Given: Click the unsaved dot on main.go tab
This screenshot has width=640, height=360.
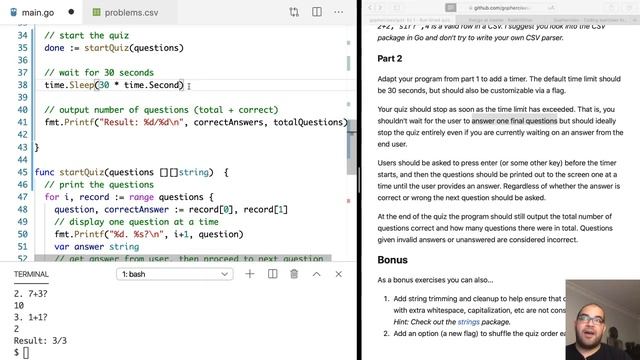Looking at the screenshot, I should point(71,12).
